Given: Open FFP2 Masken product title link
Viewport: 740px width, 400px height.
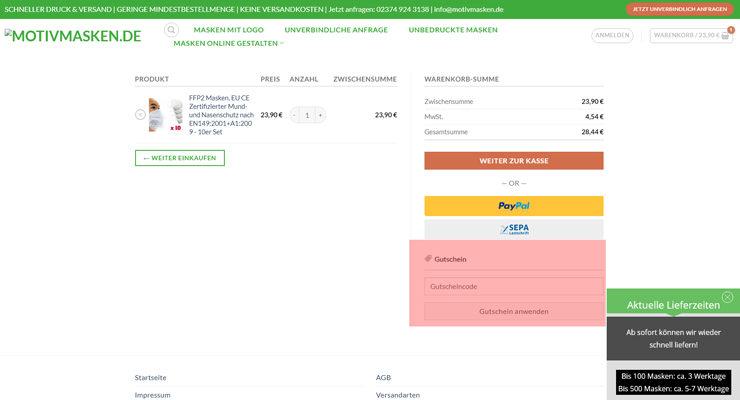Looking at the screenshot, I should click(221, 115).
